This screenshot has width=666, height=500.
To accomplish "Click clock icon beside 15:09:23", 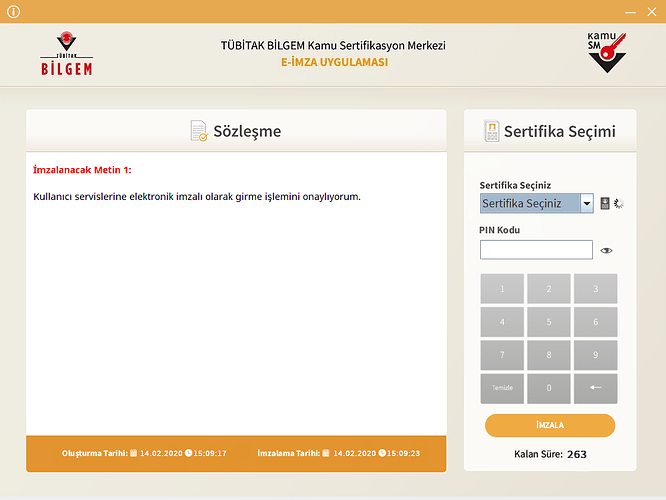I will tap(382, 453).
